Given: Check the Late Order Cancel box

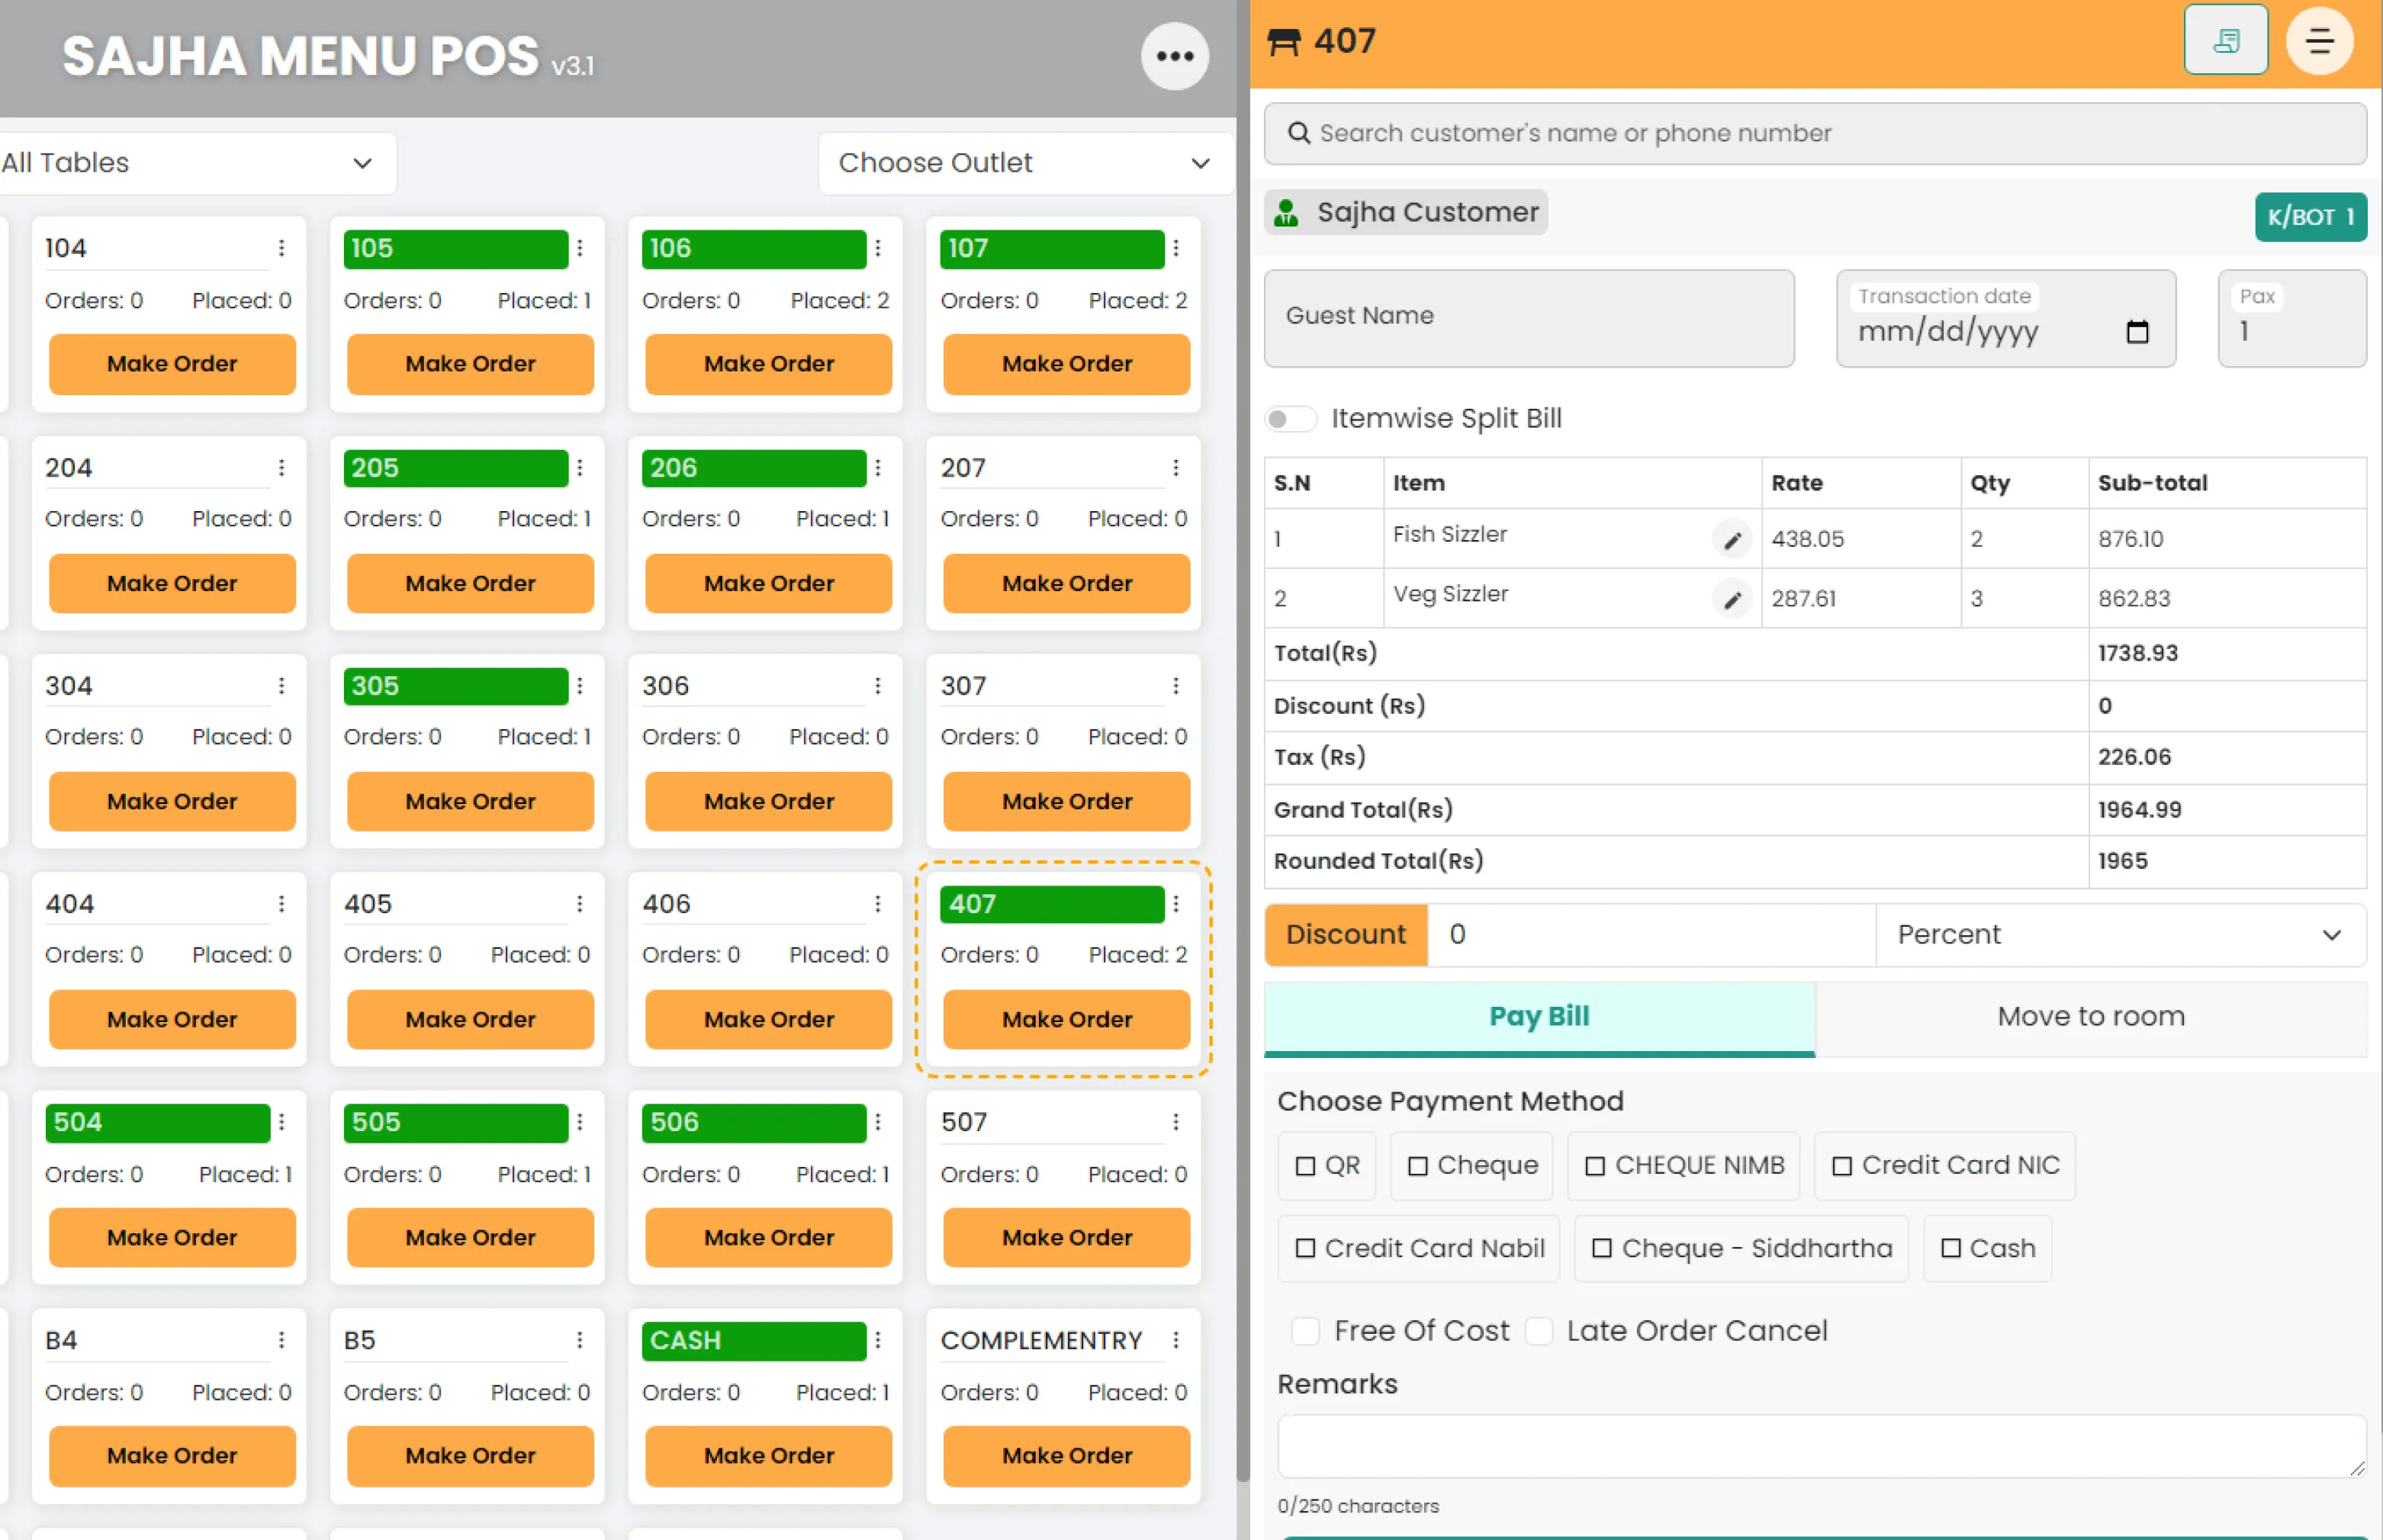Looking at the screenshot, I should (1538, 1332).
